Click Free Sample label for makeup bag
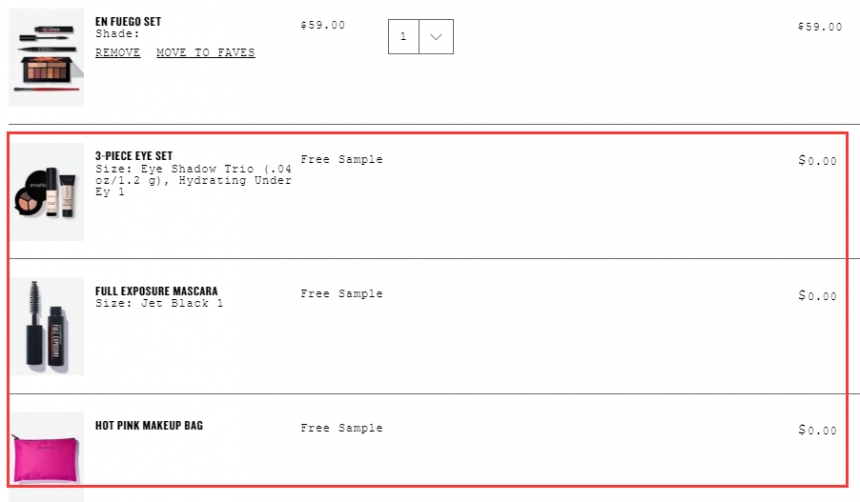Viewport: 860px width, 502px height. 342,428
